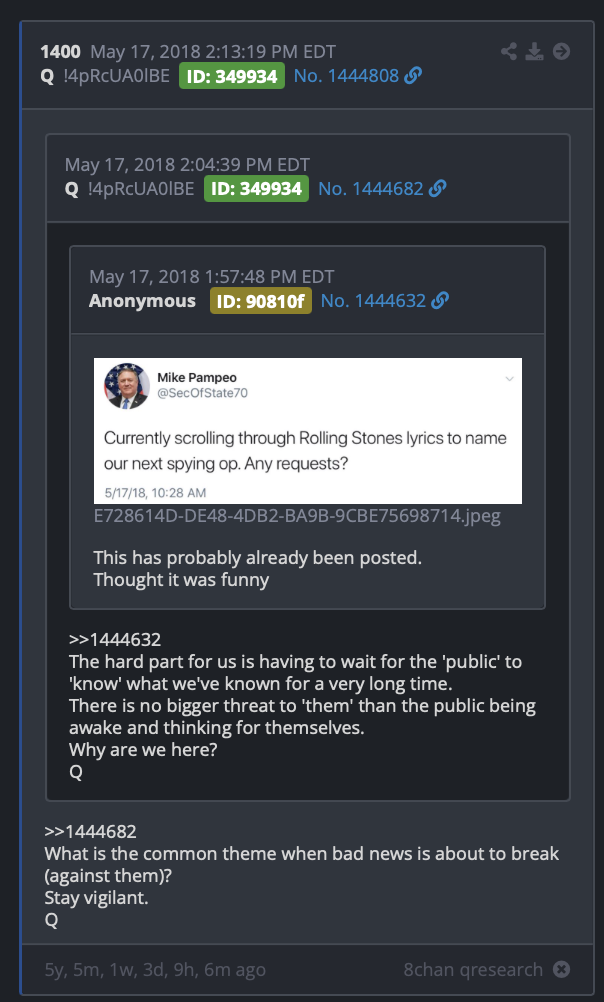Viewport: 604px width, 1002px height.
Task: Select the green ID: 349934 badge in the header
Action: (232, 76)
